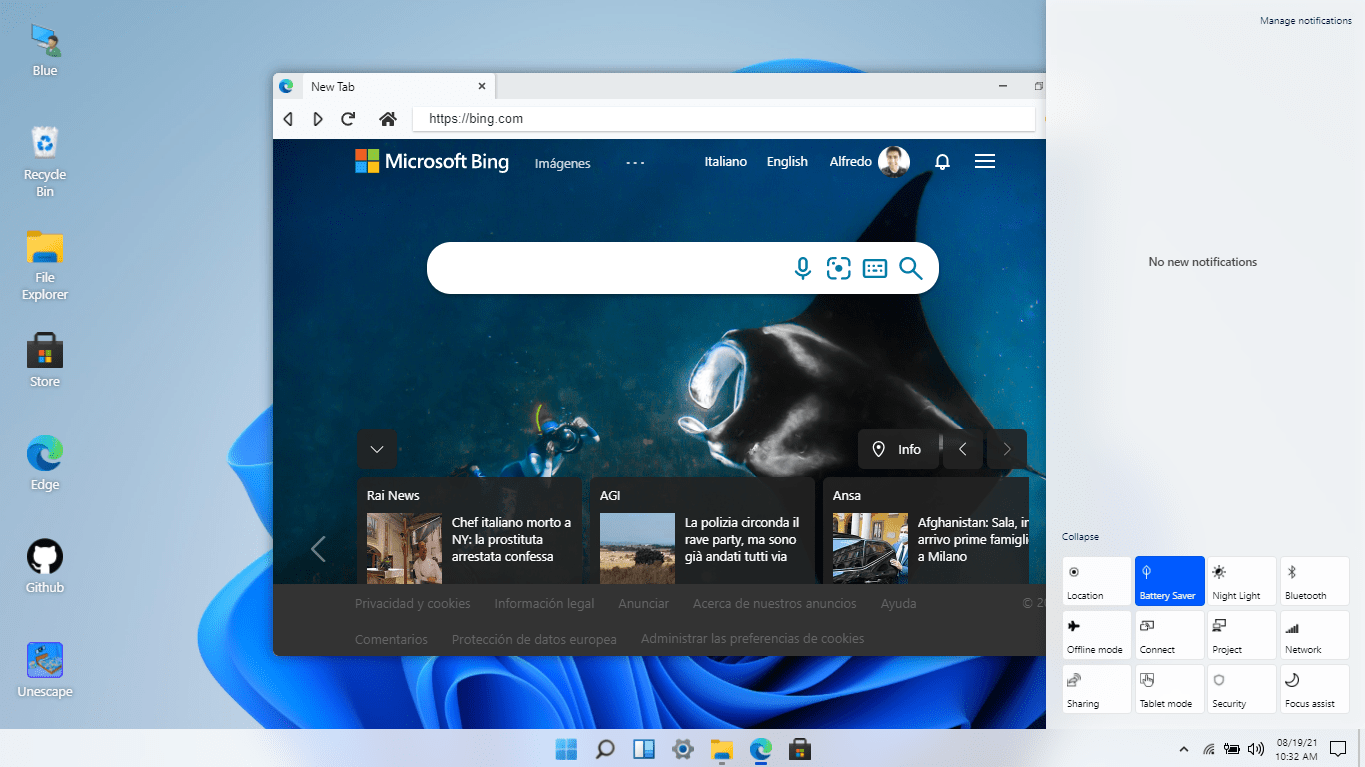Viewport: 1365px width, 767px height.
Task: Click the Info button on Bing image
Action: click(x=897, y=450)
